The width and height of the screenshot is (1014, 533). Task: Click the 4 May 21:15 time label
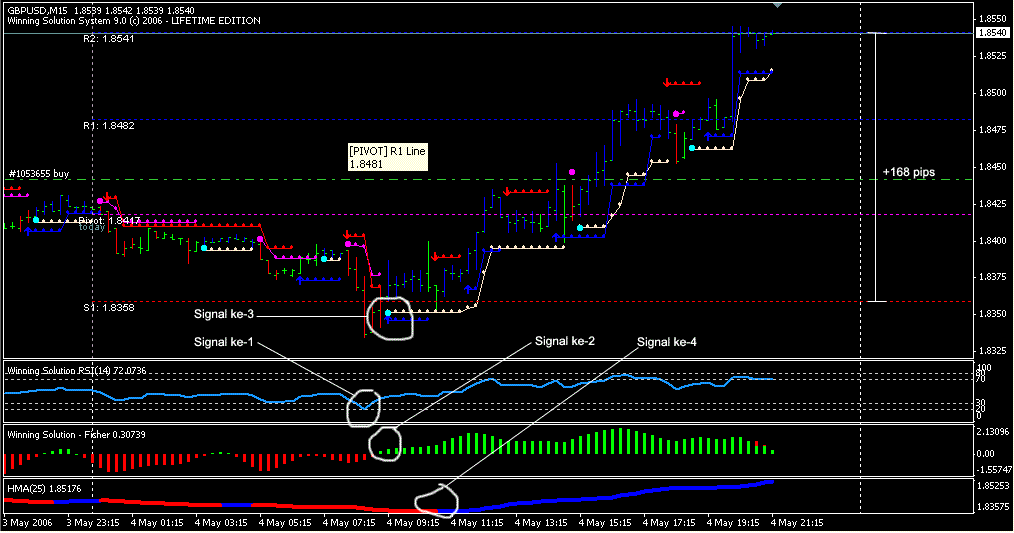pyautogui.click(x=797, y=523)
